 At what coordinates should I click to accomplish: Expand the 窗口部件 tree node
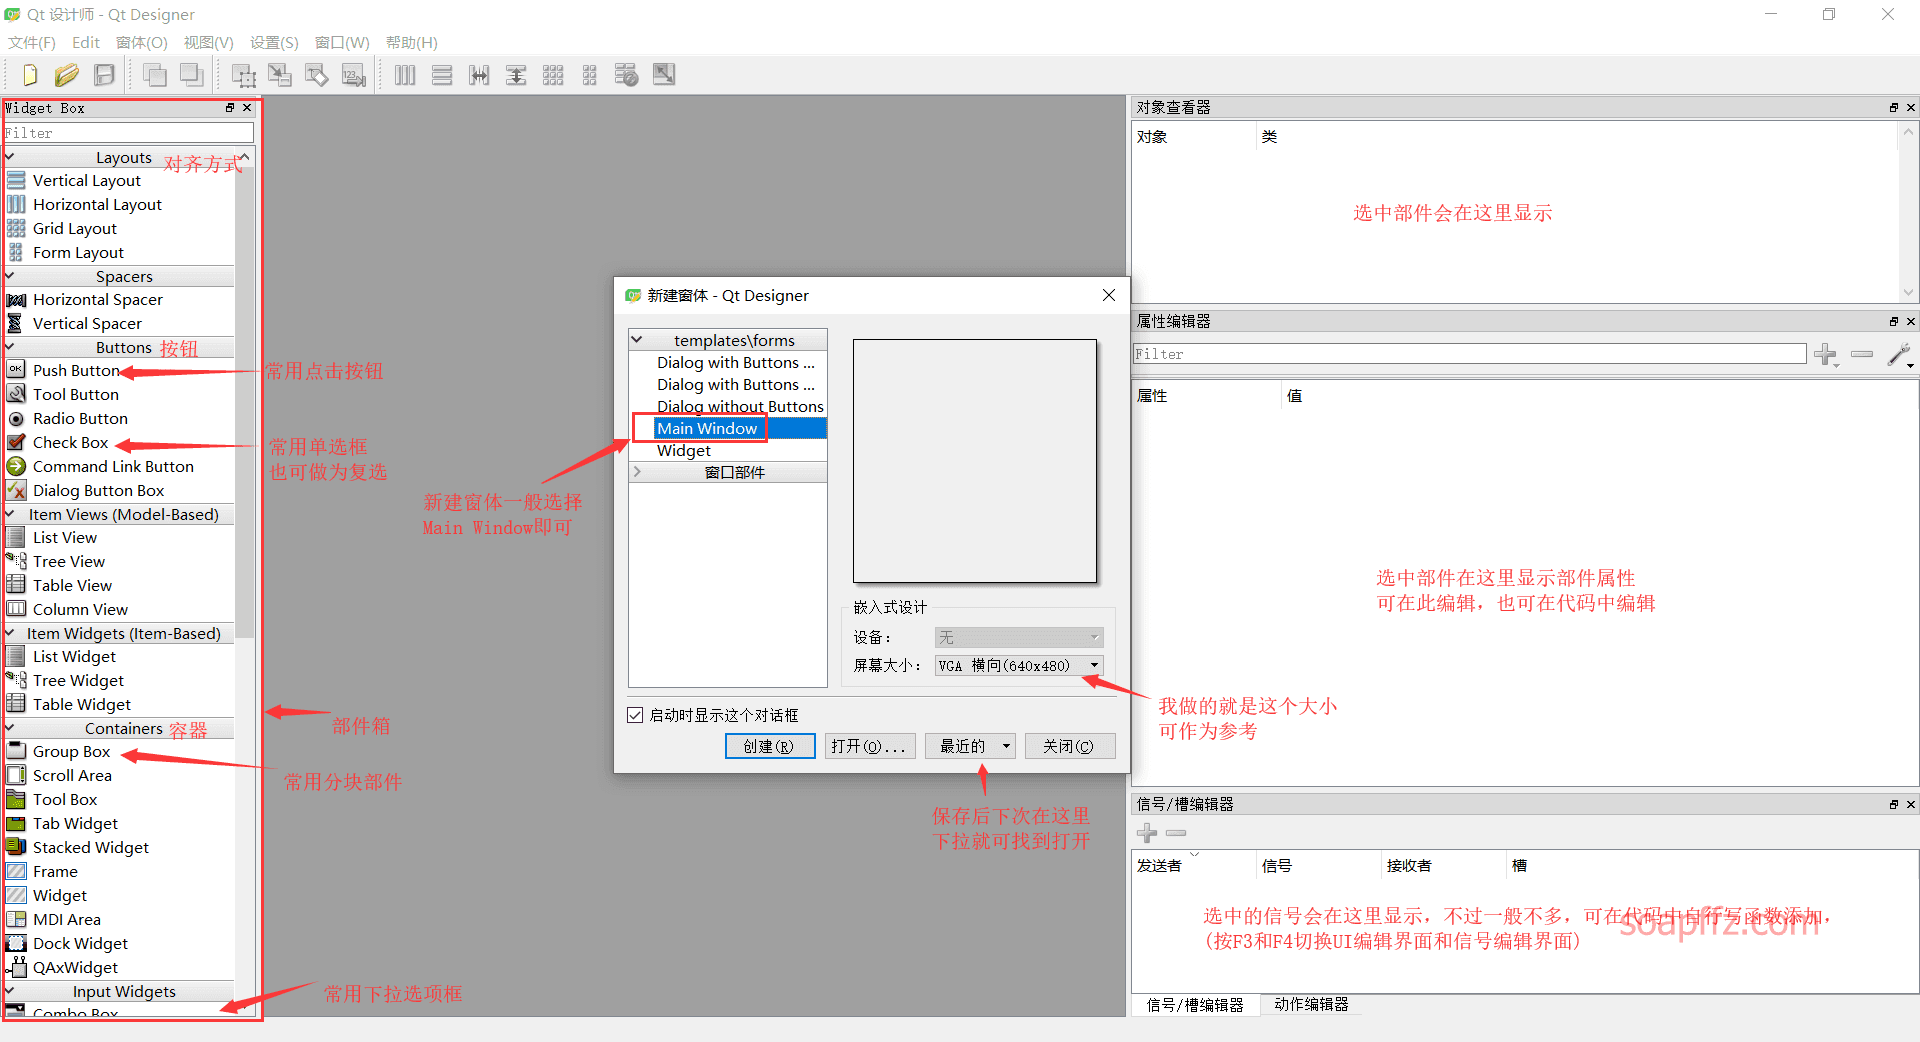pos(637,471)
